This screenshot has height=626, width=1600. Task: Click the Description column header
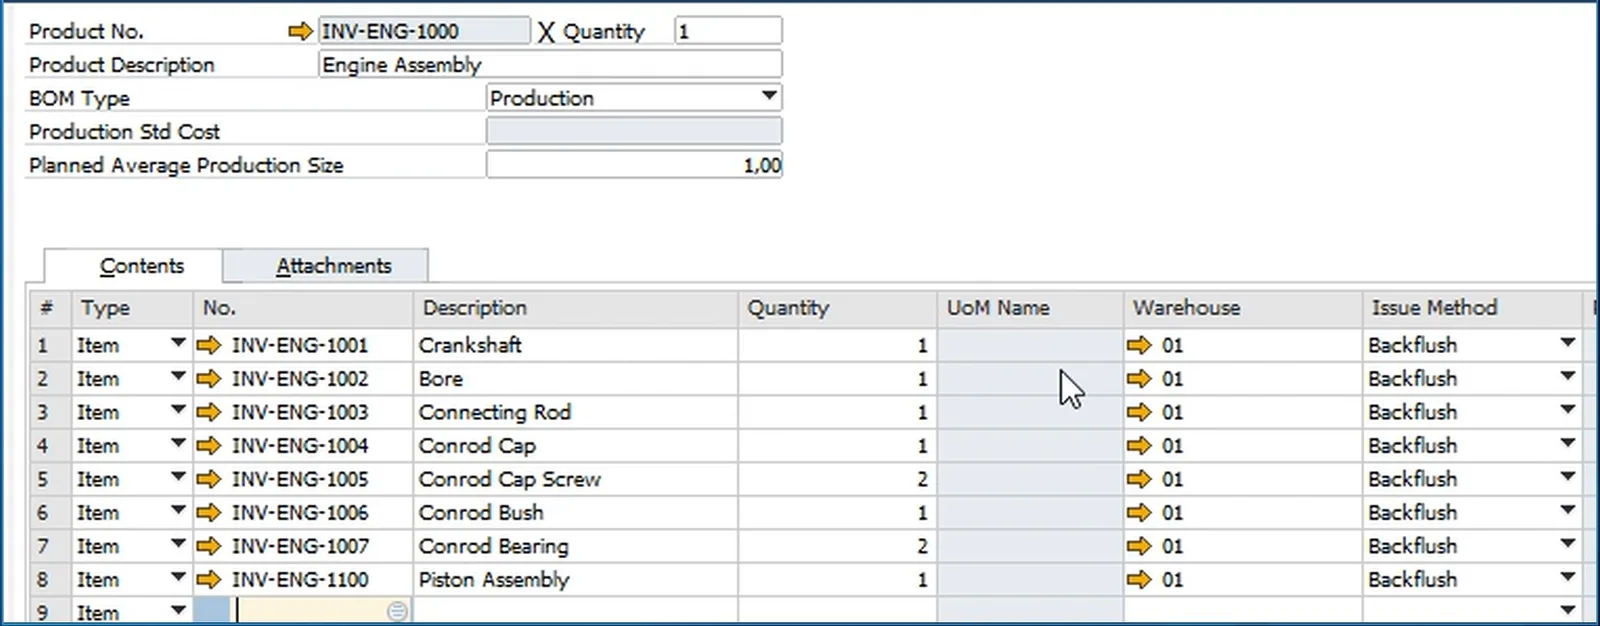pos(575,308)
